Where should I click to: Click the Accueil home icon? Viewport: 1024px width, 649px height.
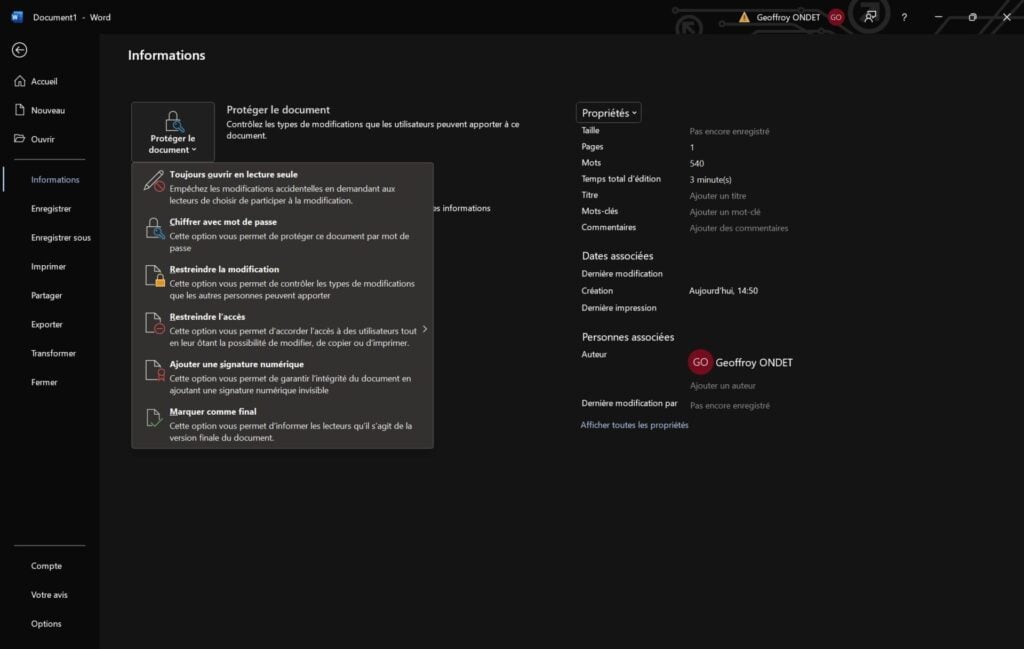pyautogui.click(x=20, y=81)
